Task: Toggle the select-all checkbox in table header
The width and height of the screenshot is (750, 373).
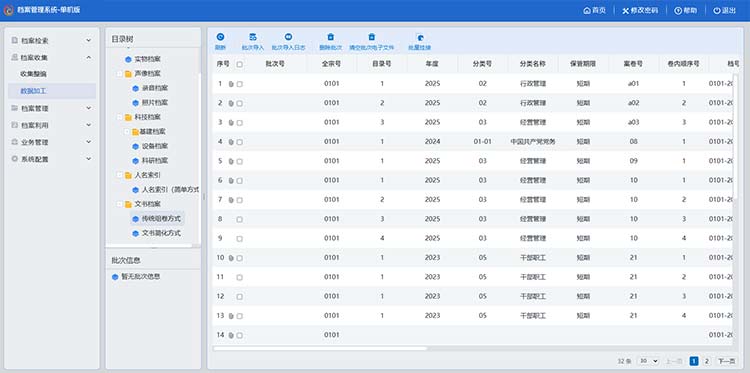Action: point(239,64)
